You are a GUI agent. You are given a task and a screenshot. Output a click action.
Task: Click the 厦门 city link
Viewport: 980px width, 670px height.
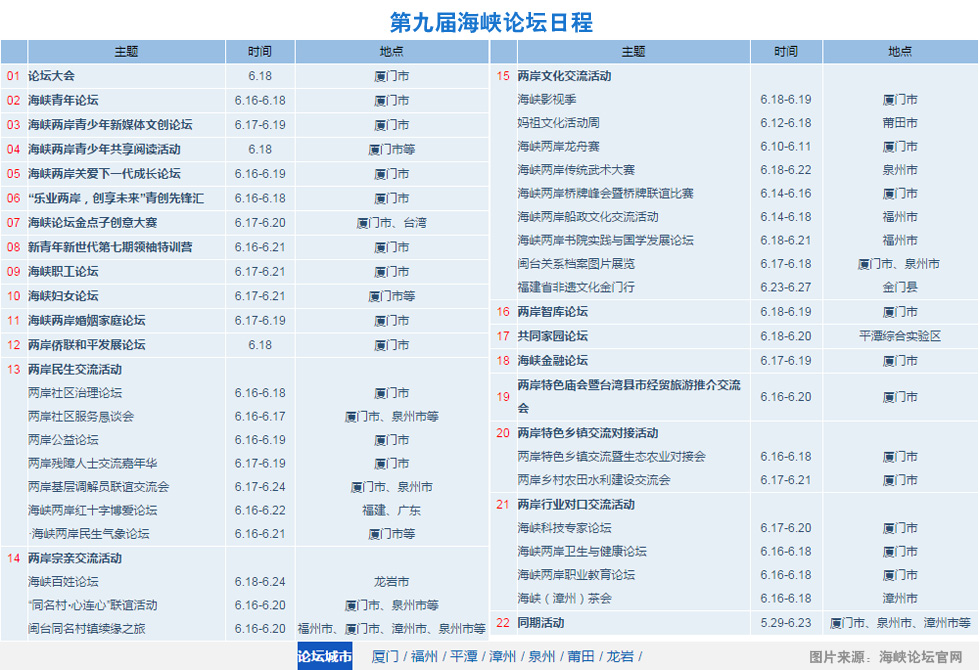tap(385, 657)
